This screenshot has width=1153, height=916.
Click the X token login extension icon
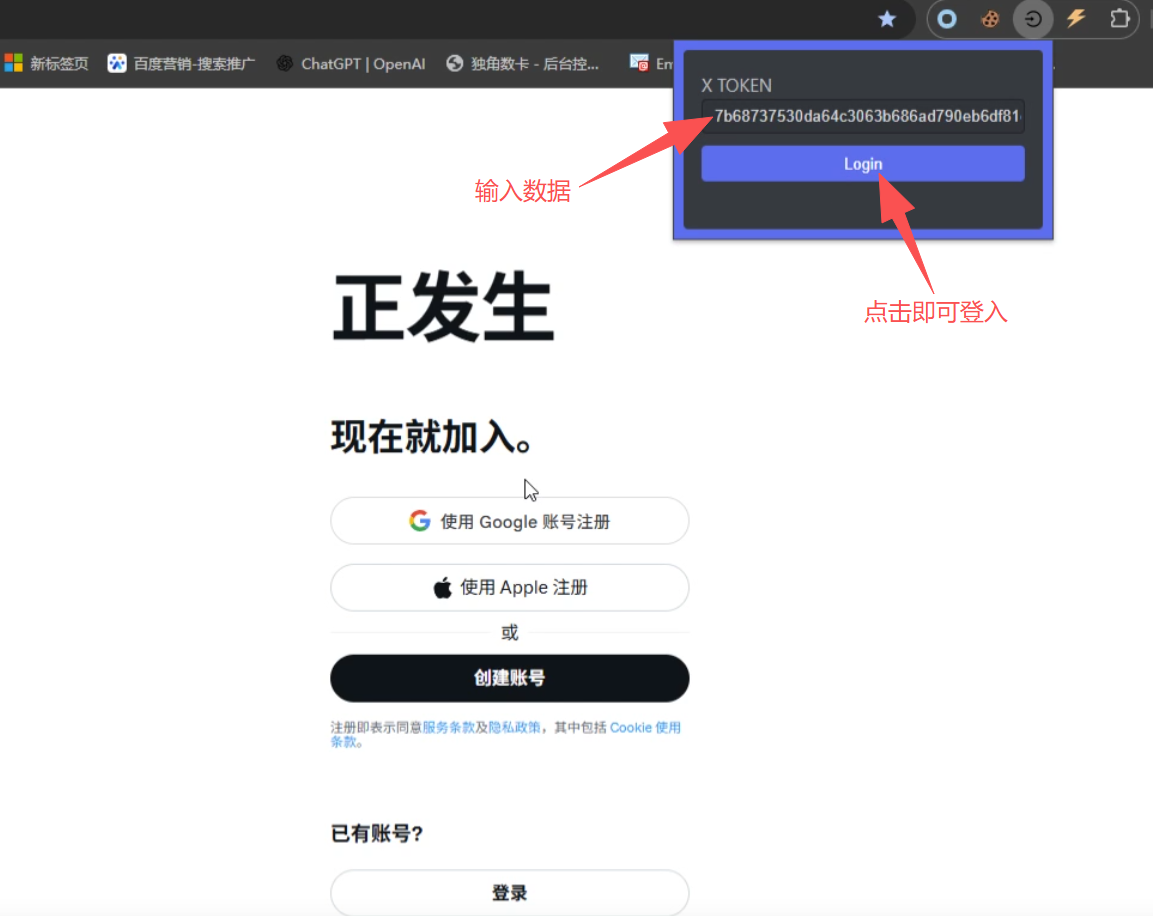coord(1033,19)
